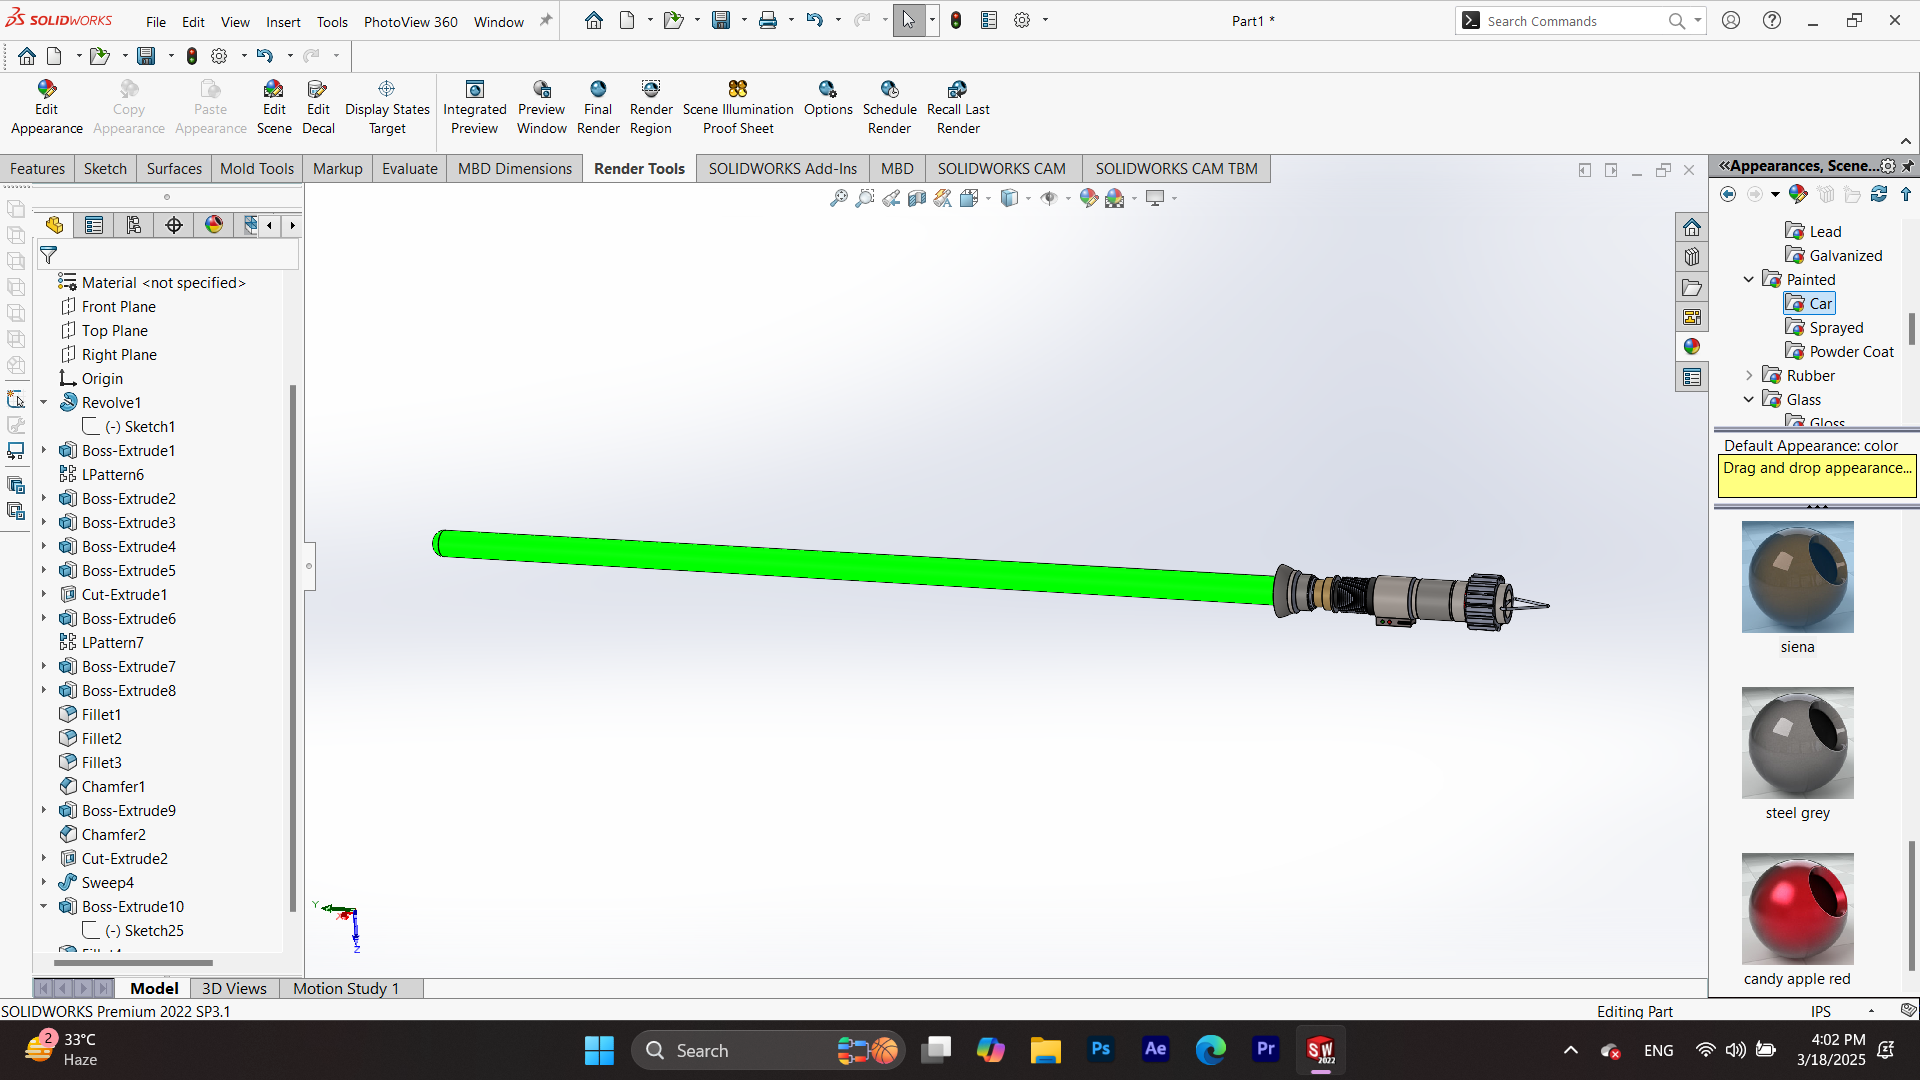The image size is (1920, 1080).
Task: Pin the Appearances panel open
Action: pyautogui.click(x=1908, y=166)
